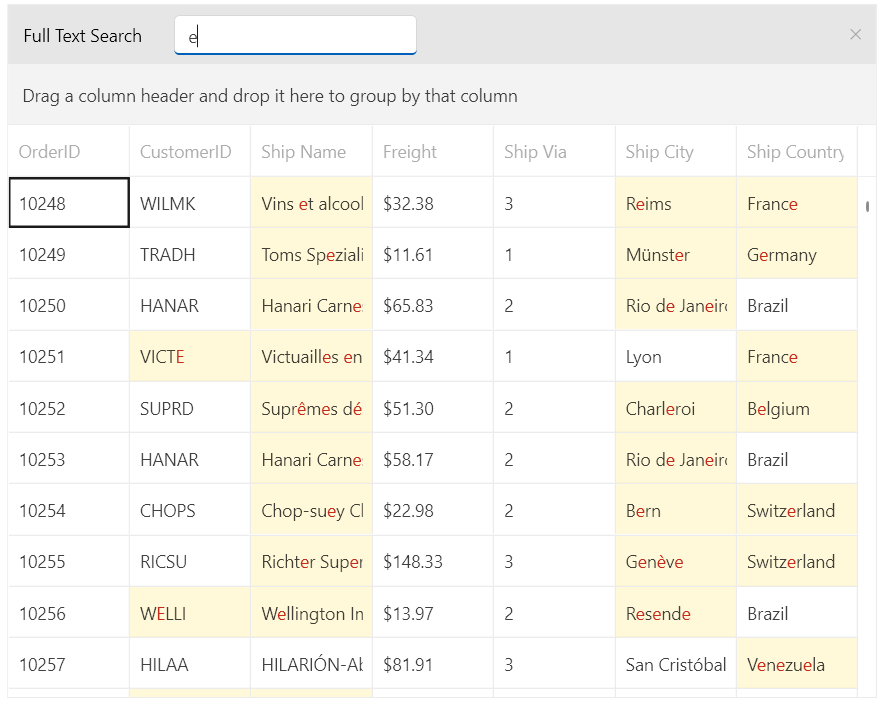This screenshot has height=707, width=882.
Task: Select the highlighted cell VICTE
Action: tap(188, 356)
